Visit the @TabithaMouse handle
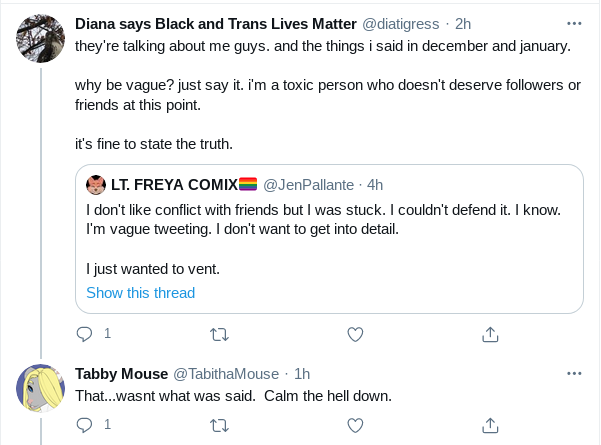The height and width of the screenshot is (445, 601). (x=226, y=374)
